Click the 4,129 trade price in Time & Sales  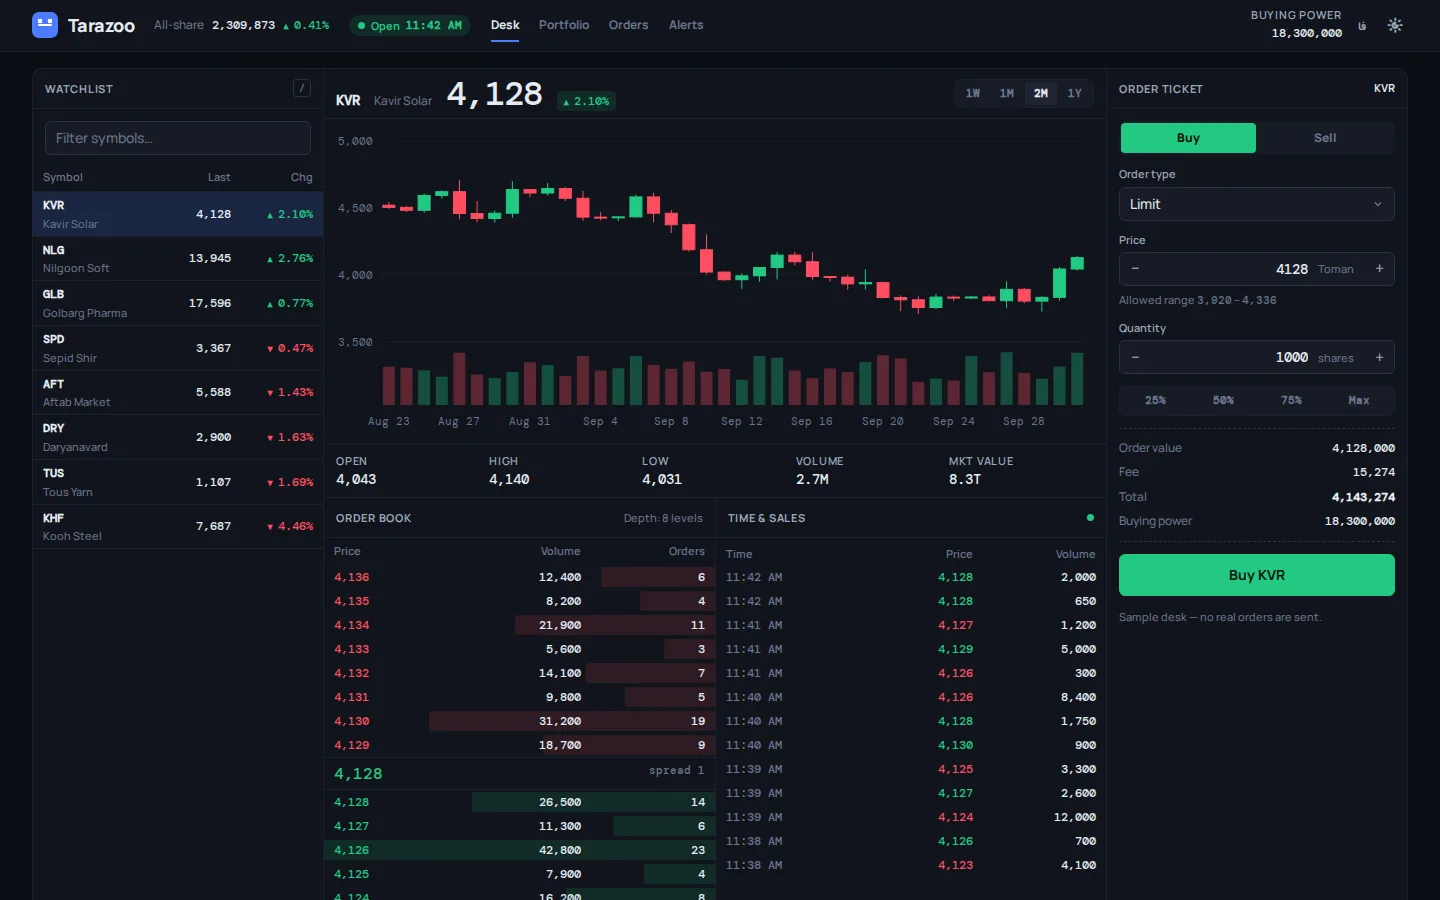[955, 649]
